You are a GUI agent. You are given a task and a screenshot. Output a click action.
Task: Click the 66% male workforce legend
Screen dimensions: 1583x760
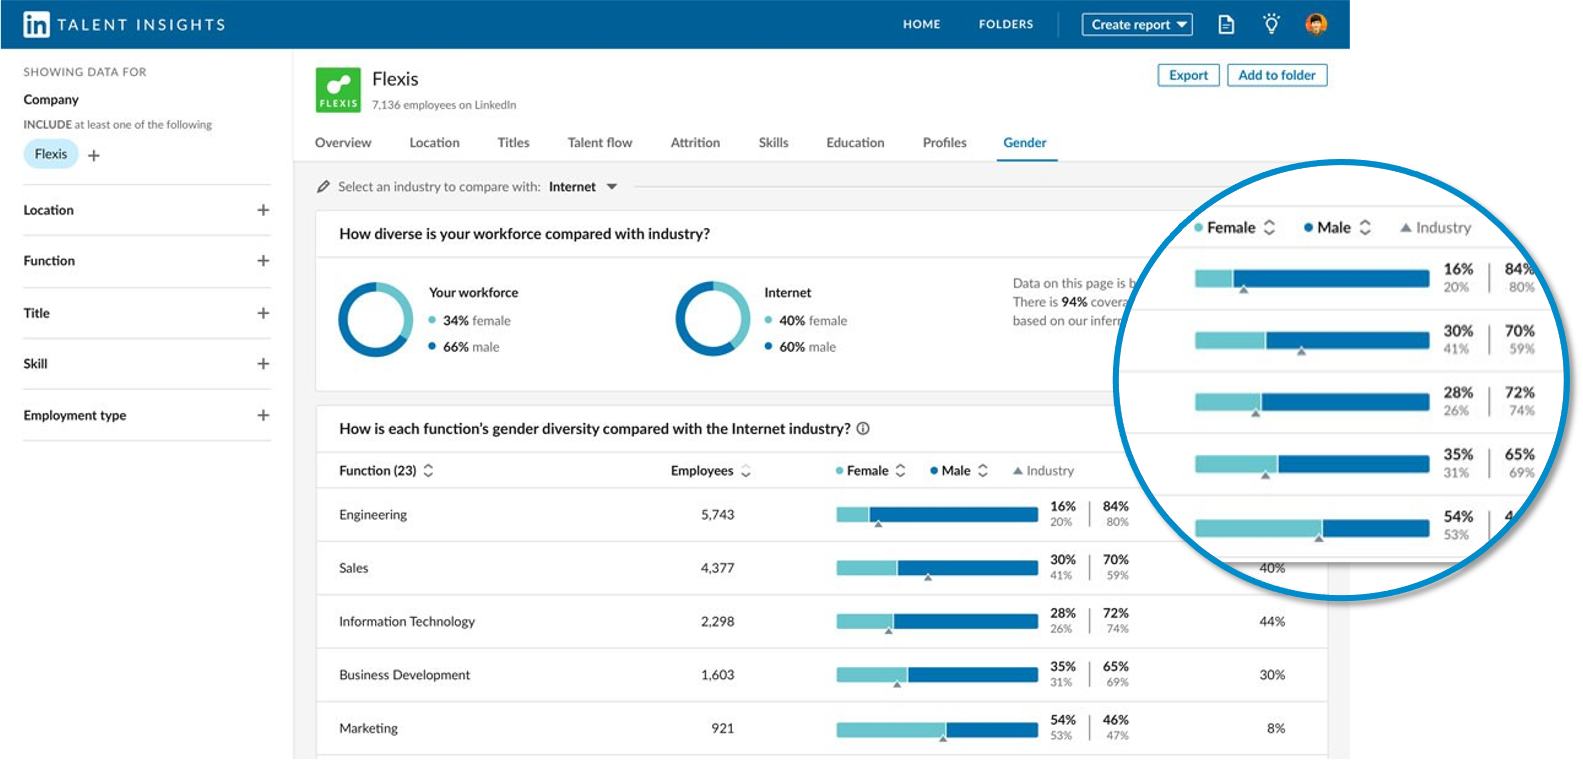464,347
